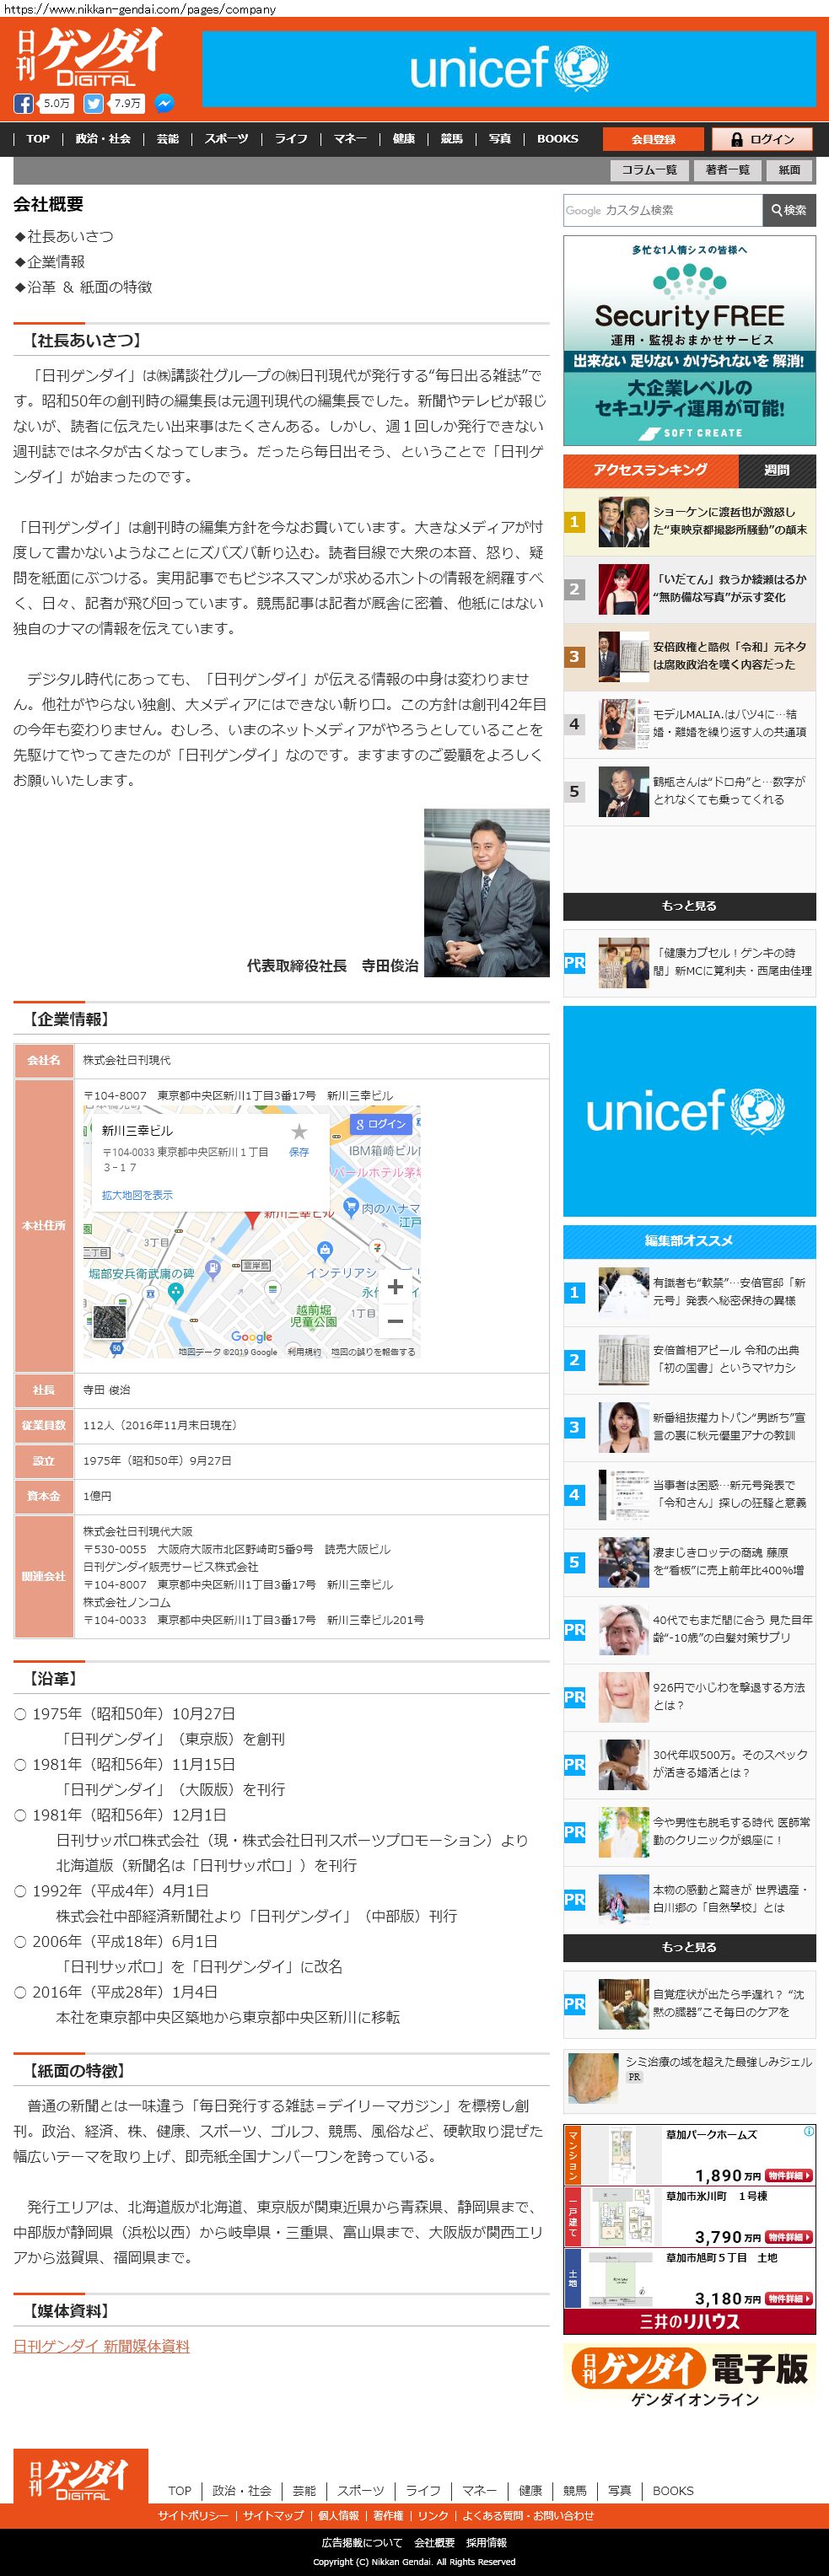Click もっと見る under access ranking
This screenshot has width=829, height=2576.
pos(689,906)
